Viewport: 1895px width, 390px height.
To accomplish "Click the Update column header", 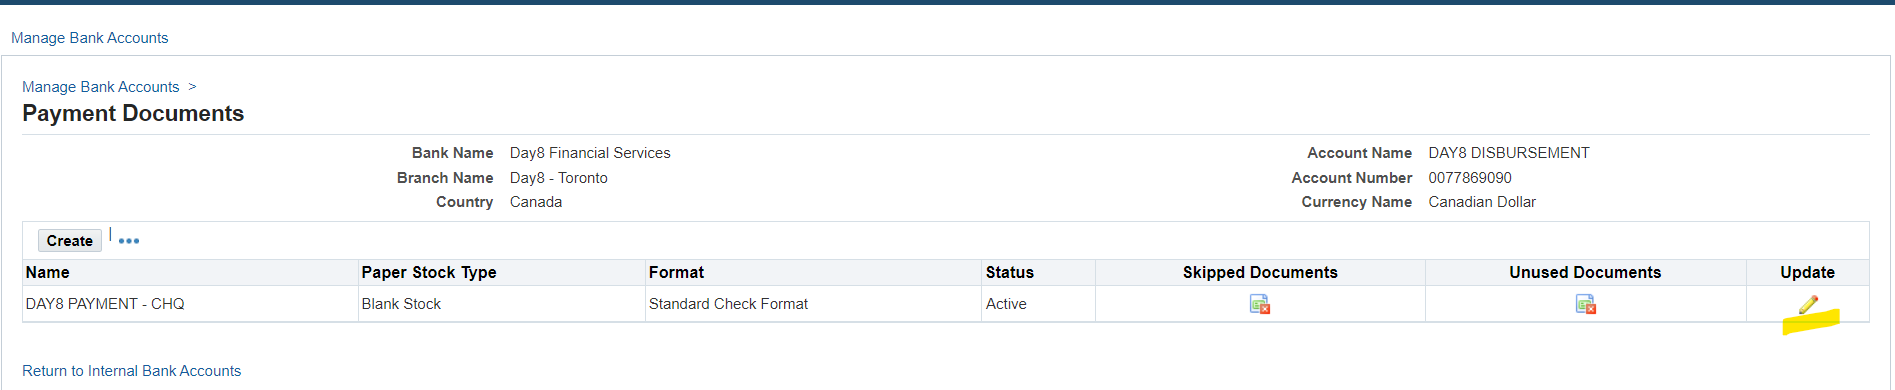I will click(1808, 272).
